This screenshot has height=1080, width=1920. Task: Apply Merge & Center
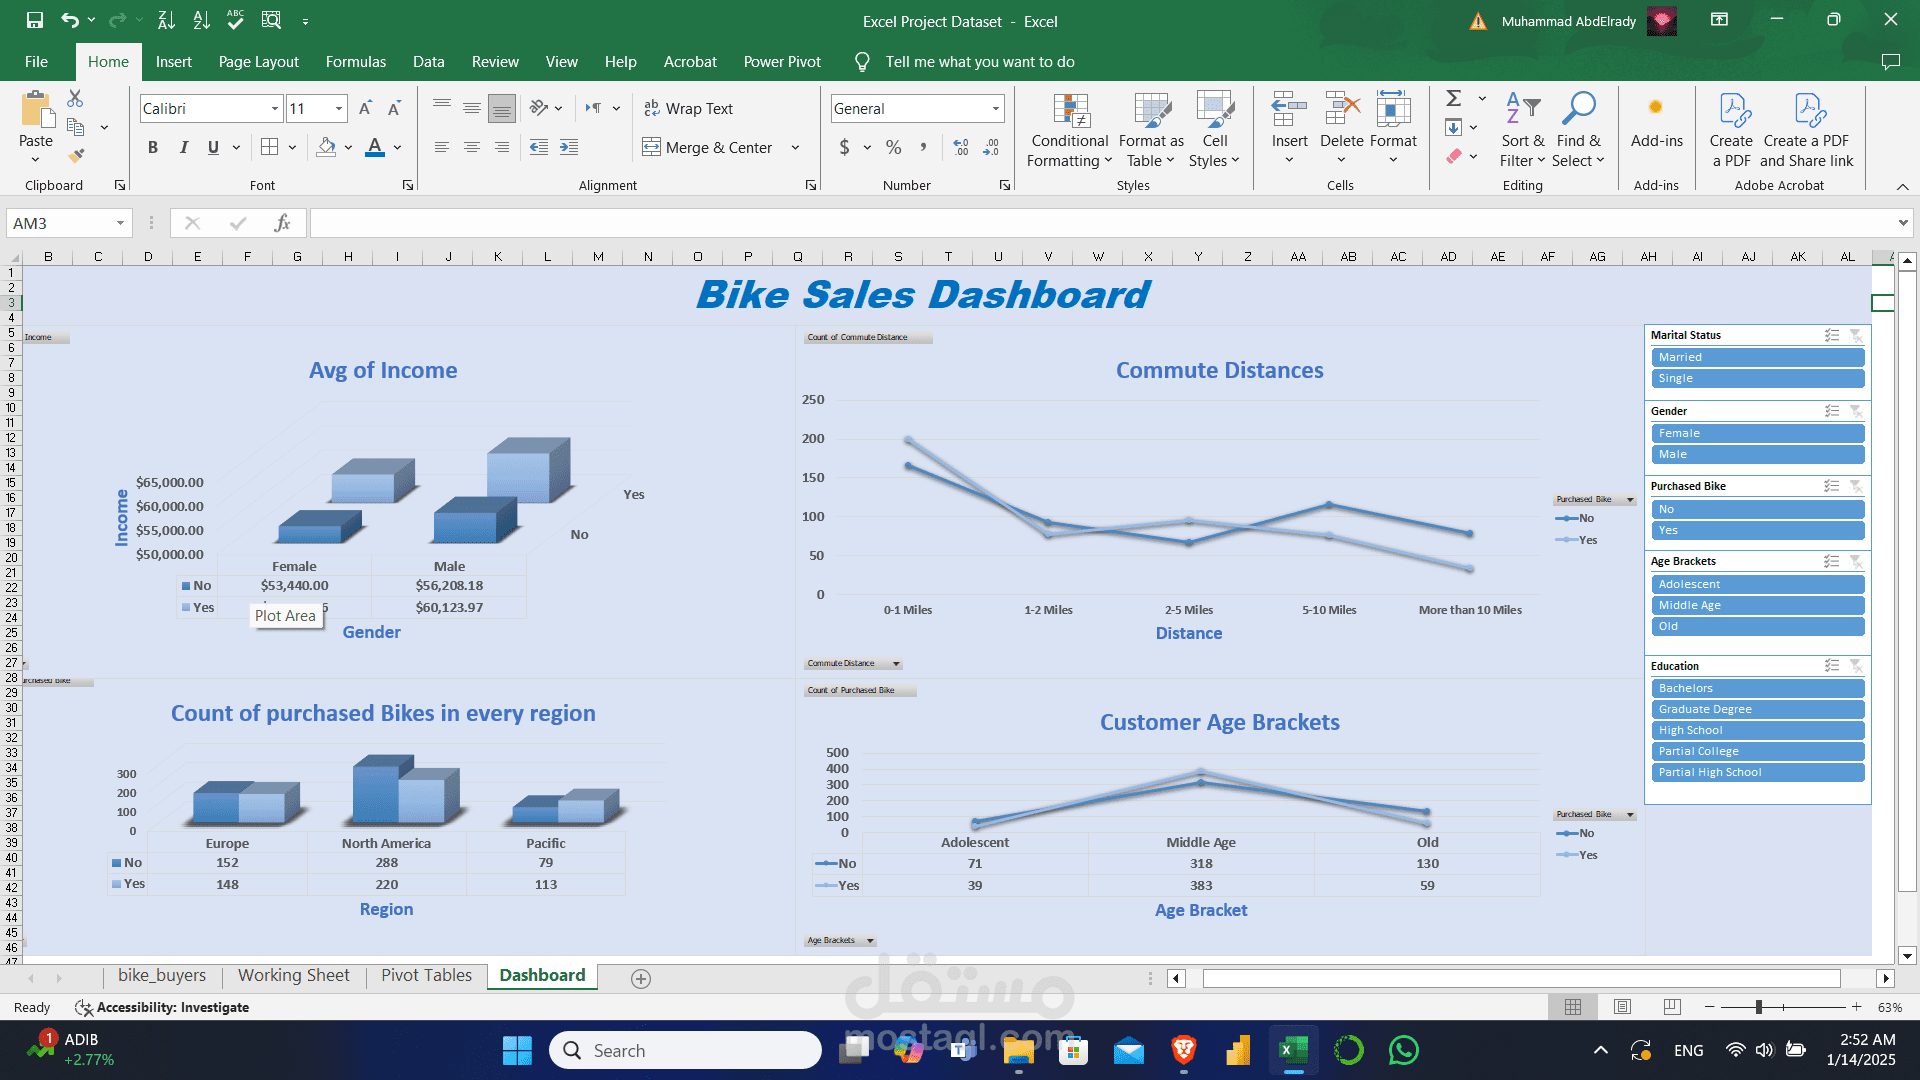tap(711, 147)
